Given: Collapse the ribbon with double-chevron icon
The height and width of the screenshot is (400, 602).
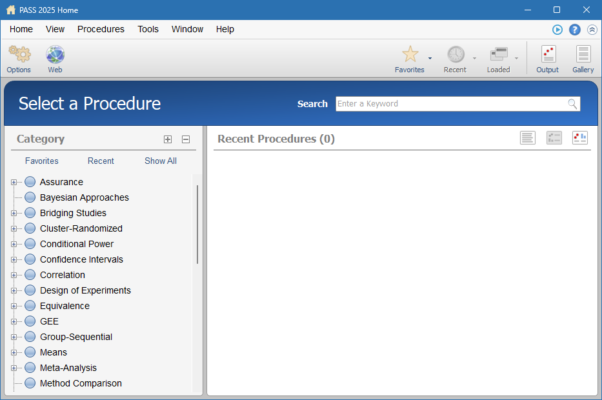Looking at the screenshot, I should [591, 30].
